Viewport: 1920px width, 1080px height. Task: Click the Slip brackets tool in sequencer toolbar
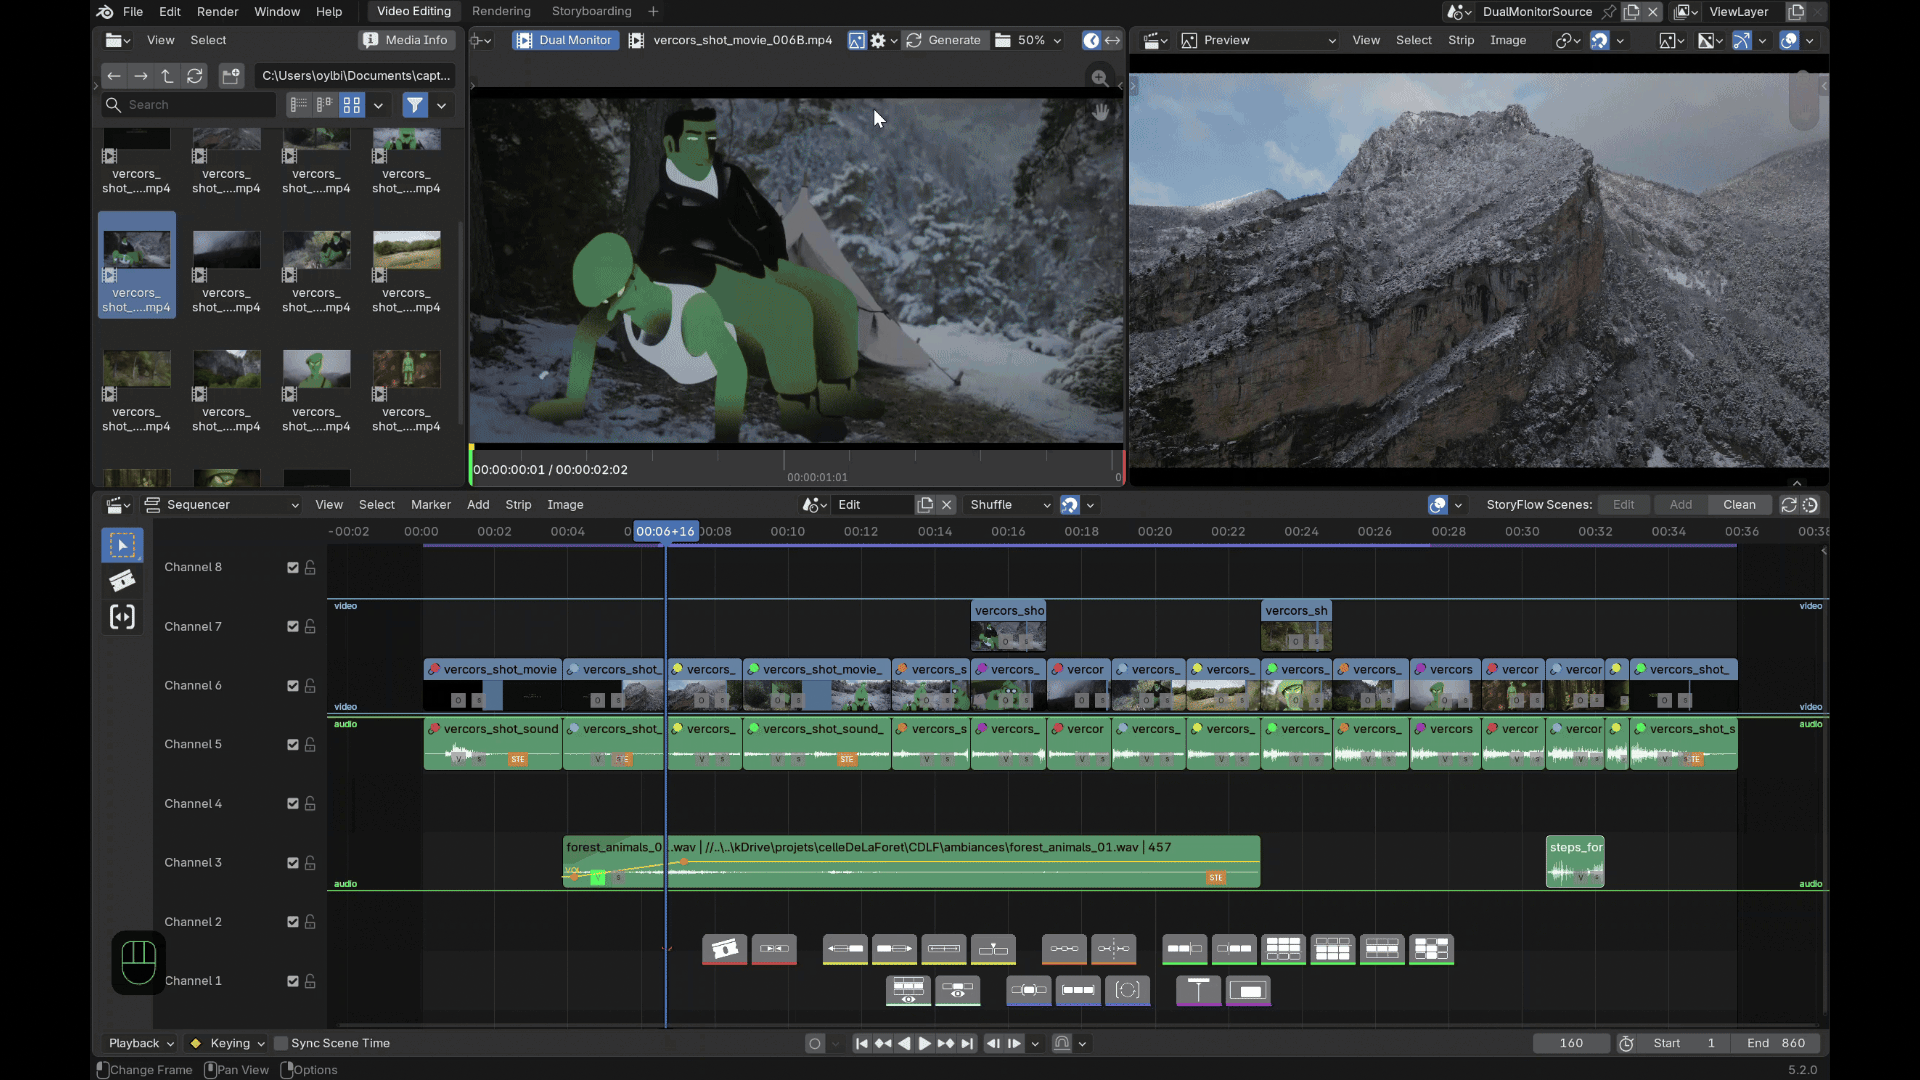click(122, 617)
